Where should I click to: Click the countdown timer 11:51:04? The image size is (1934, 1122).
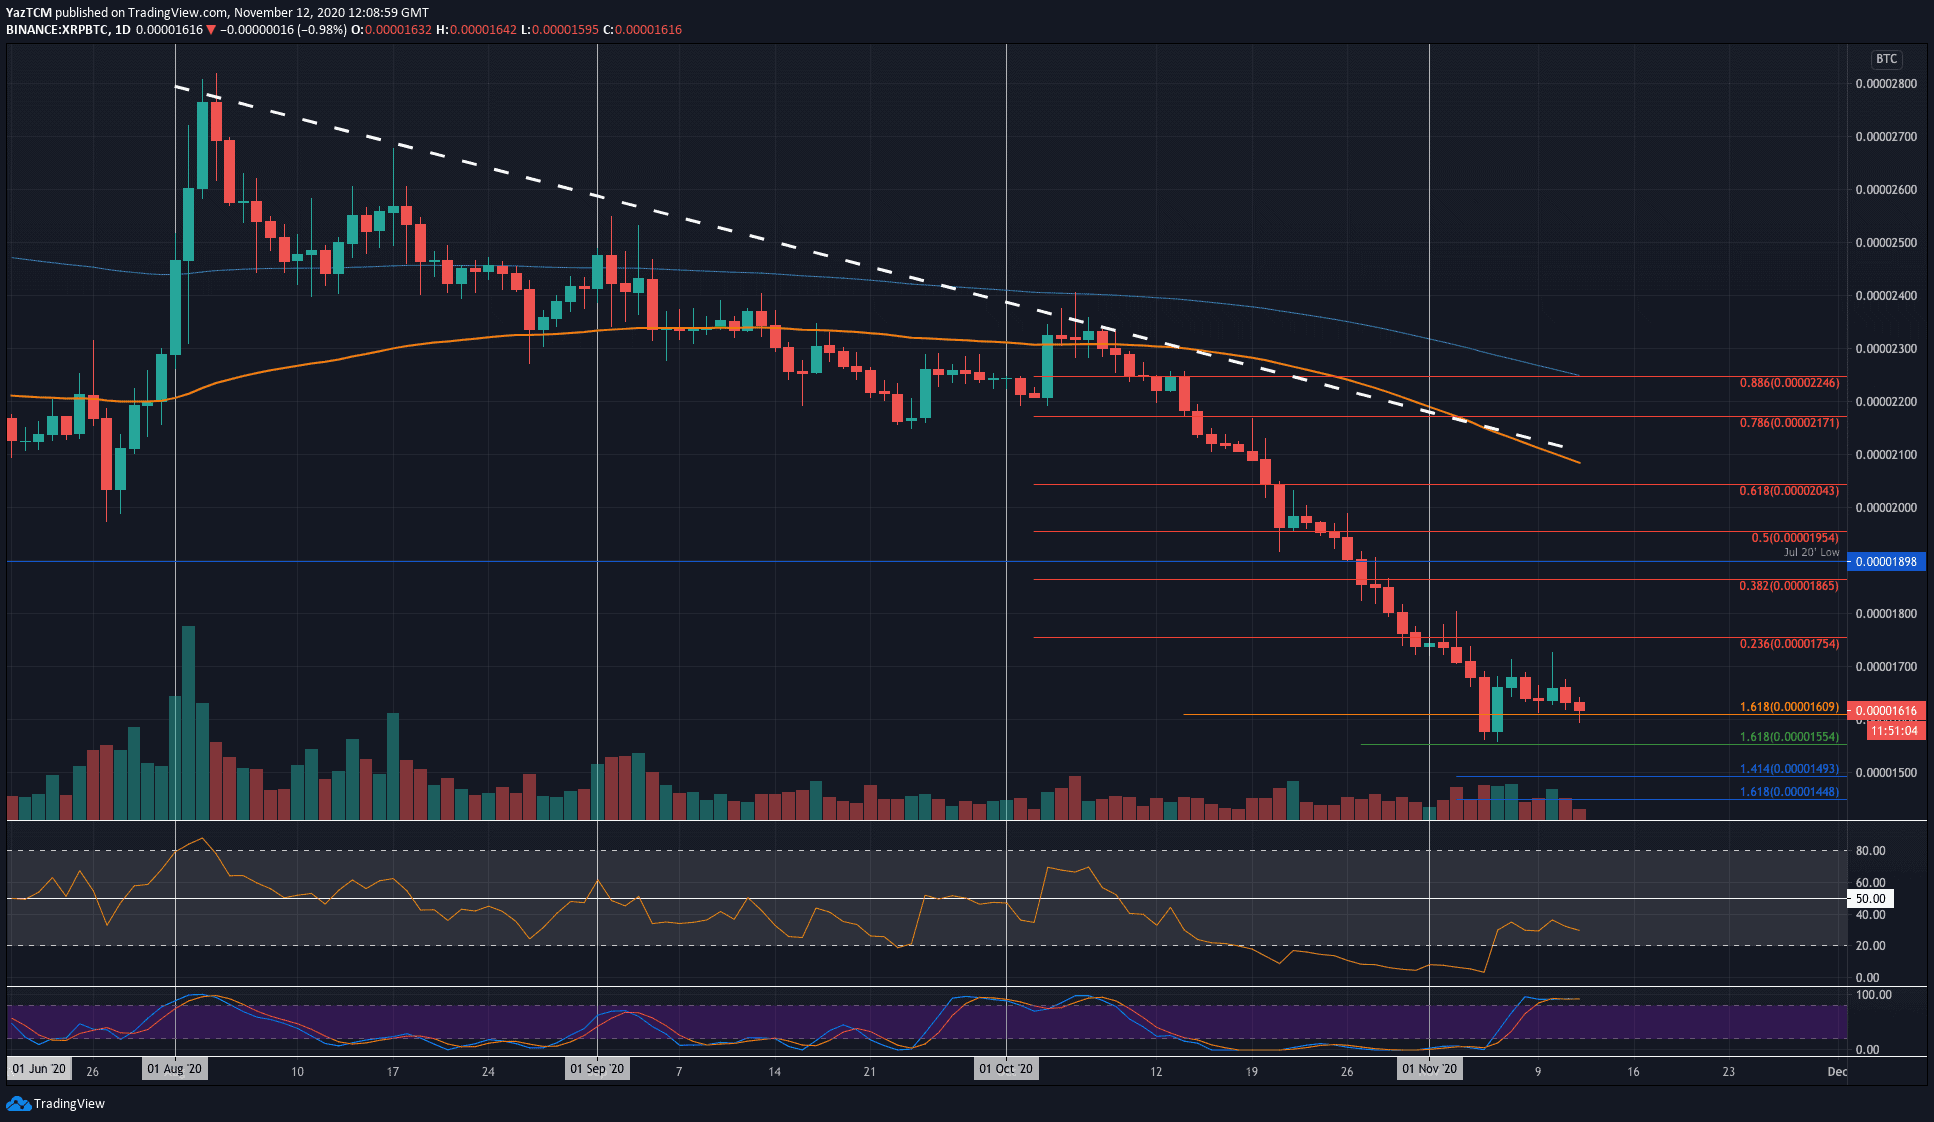[1894, 731]
